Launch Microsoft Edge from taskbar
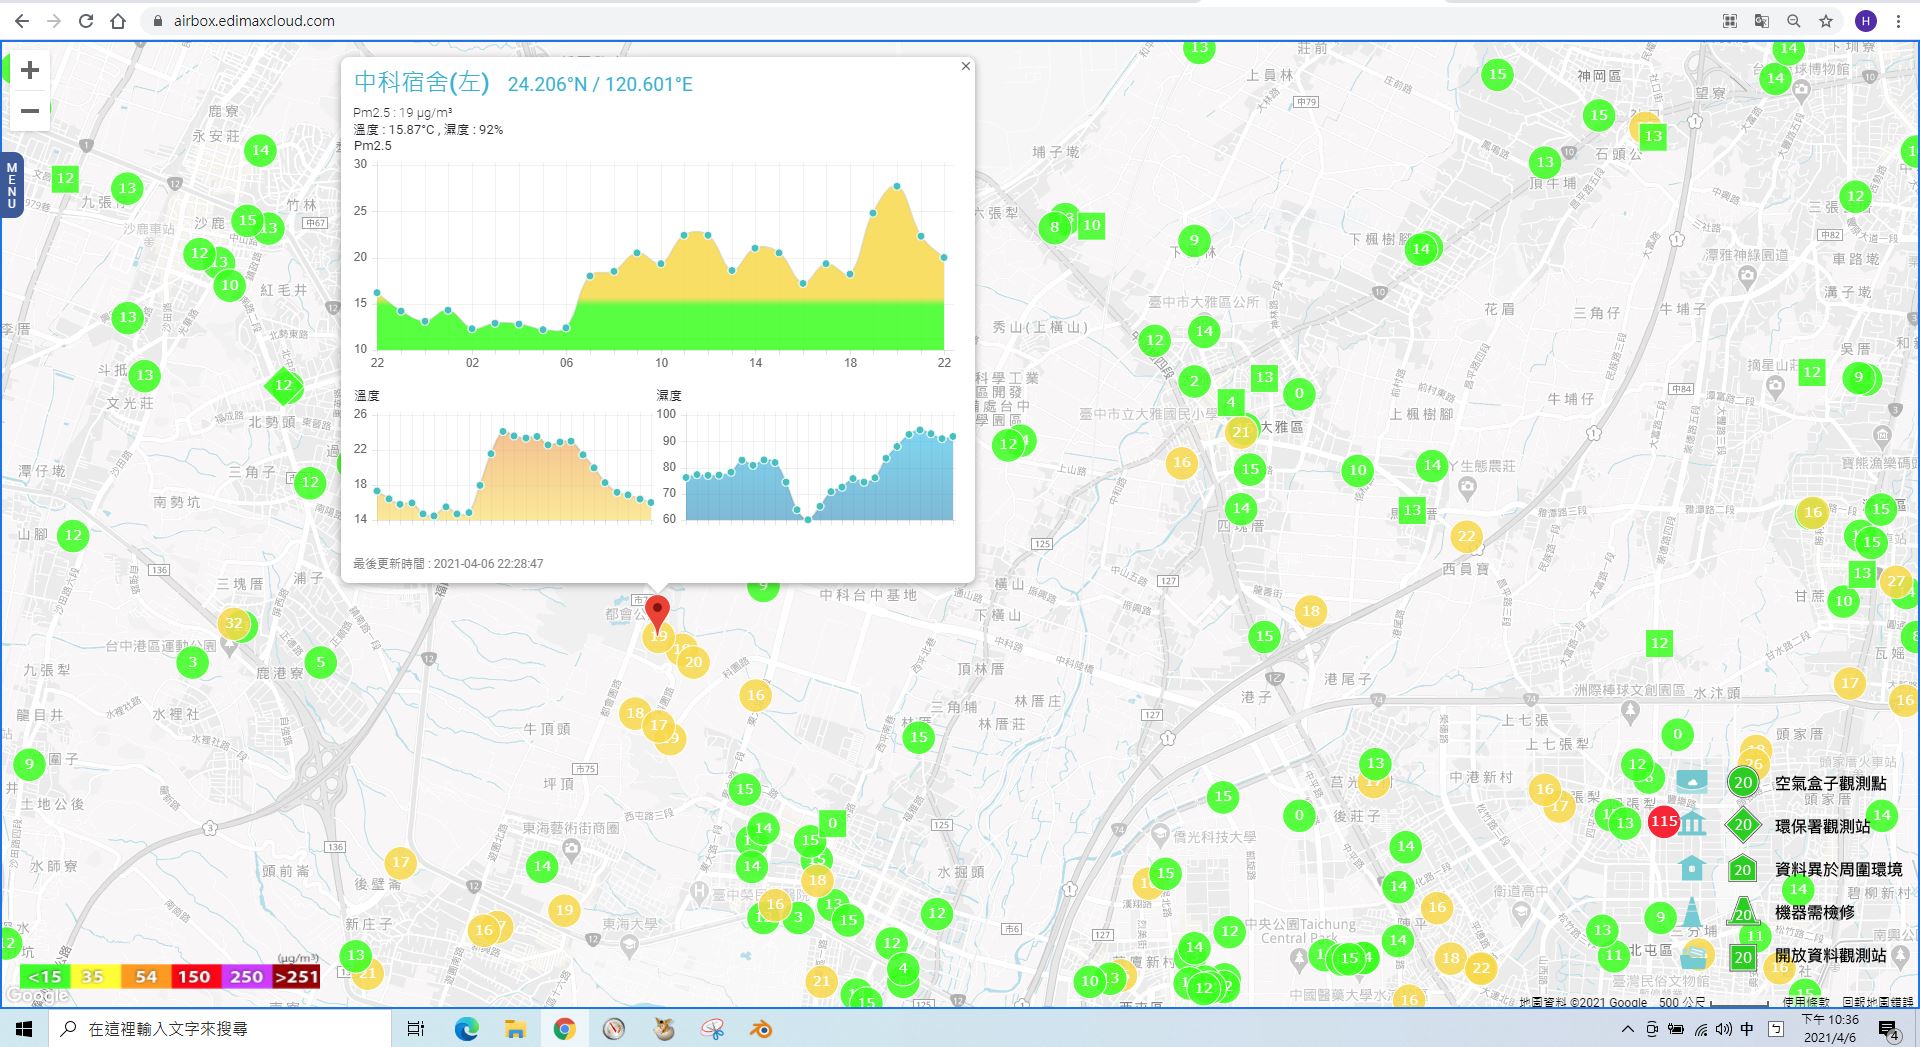 pyautogui.click(x=466, y=1029)
